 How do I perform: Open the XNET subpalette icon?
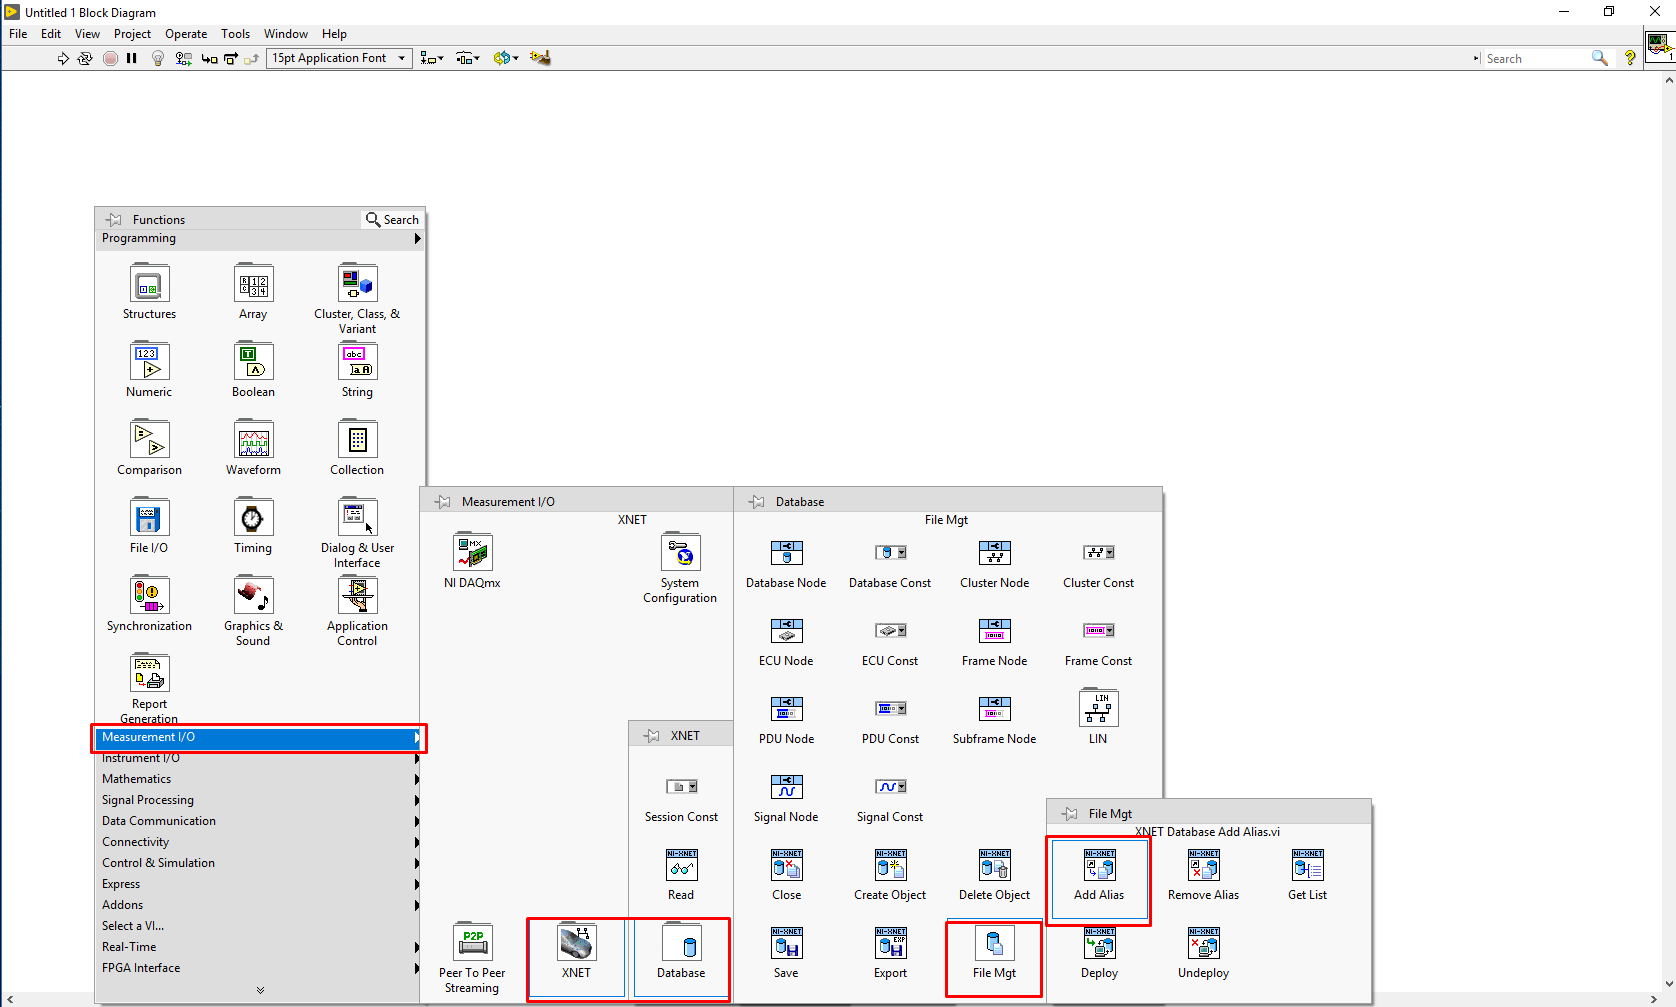(x=576, y=943)
